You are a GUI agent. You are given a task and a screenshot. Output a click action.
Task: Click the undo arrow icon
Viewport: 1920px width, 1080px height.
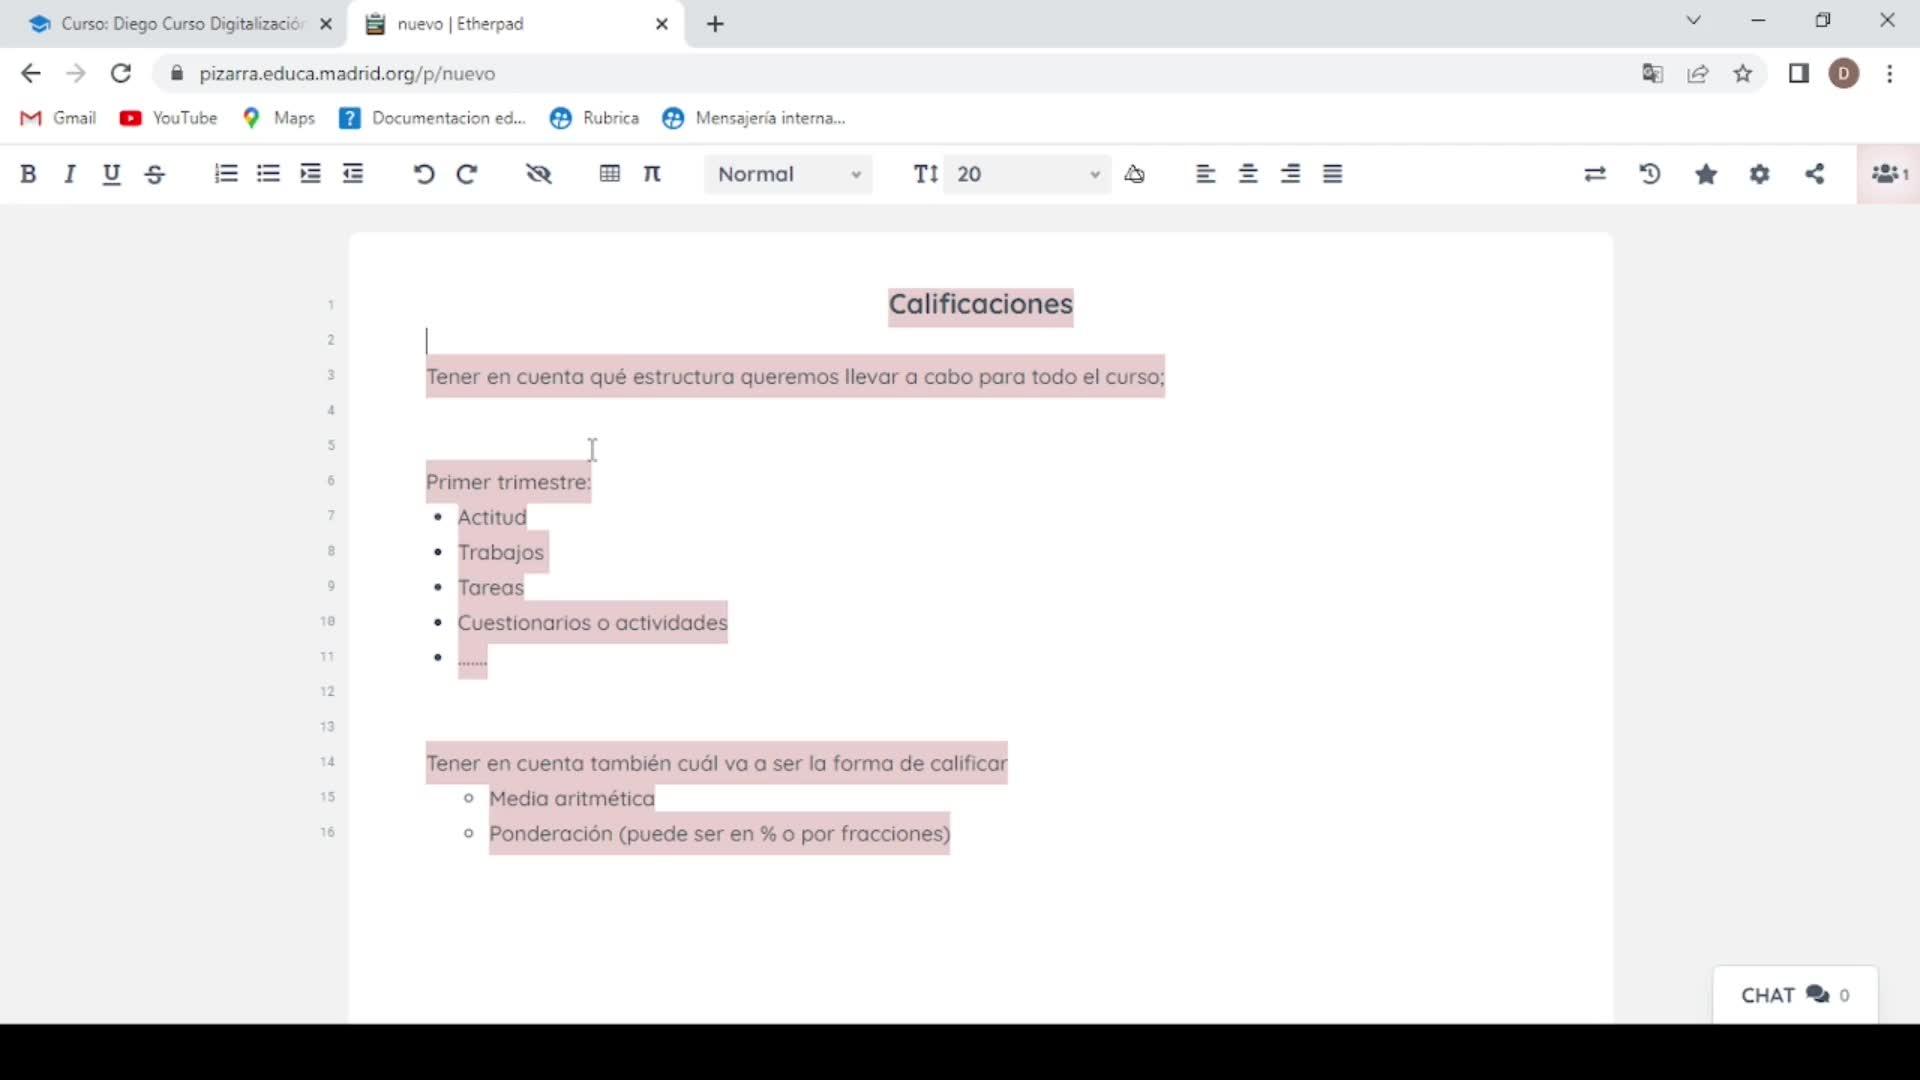click(423, 174)
